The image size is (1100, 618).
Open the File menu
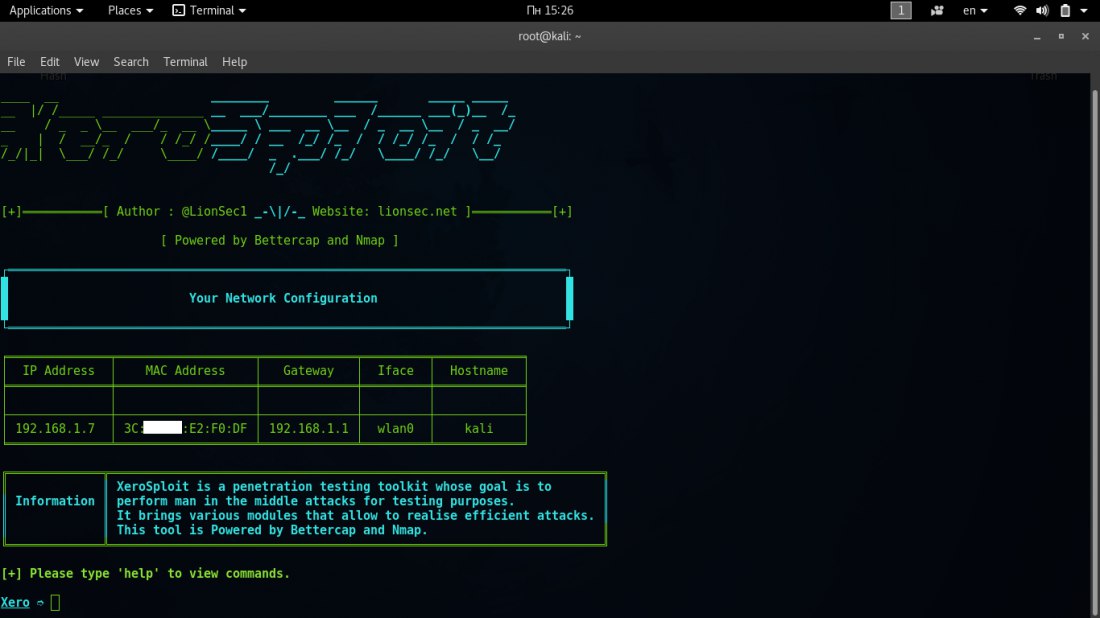point(16,62)
